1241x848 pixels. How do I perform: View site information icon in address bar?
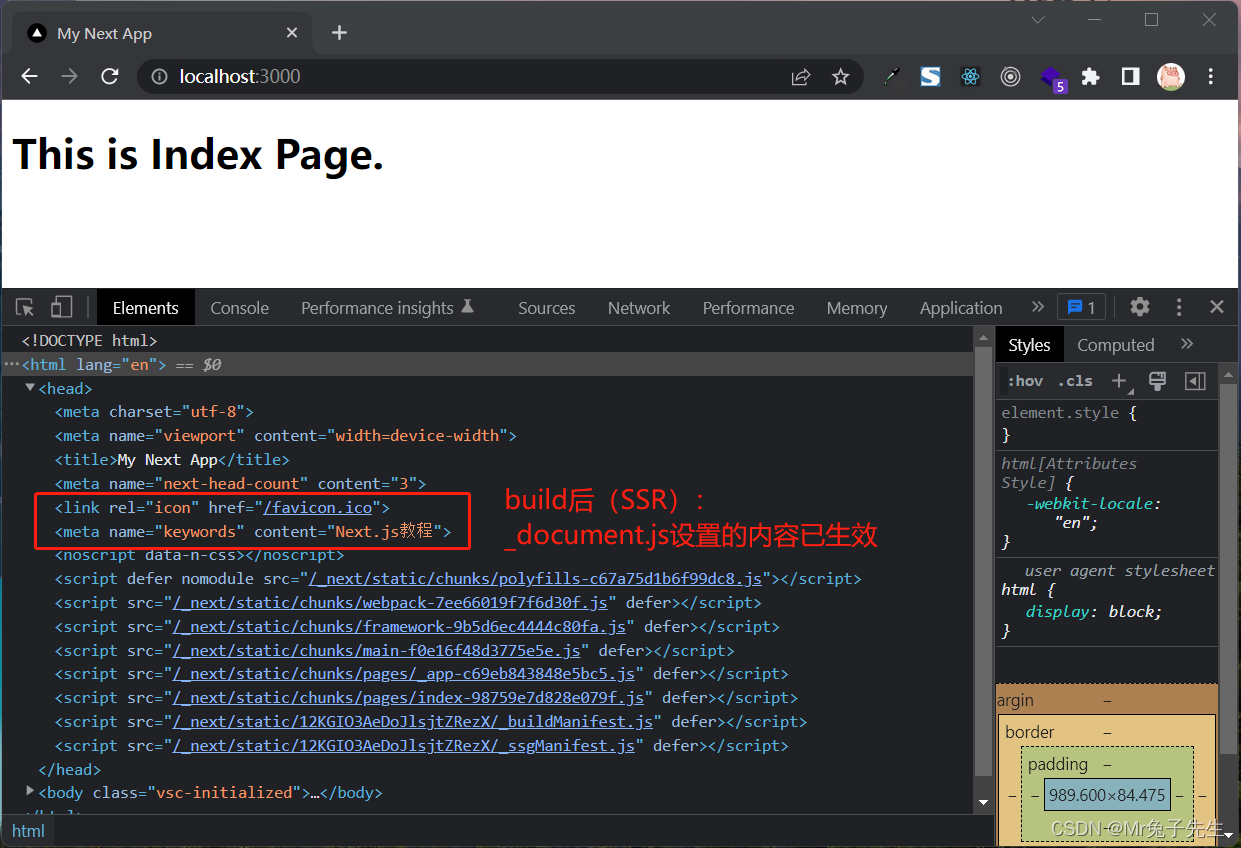pos(159,77)
